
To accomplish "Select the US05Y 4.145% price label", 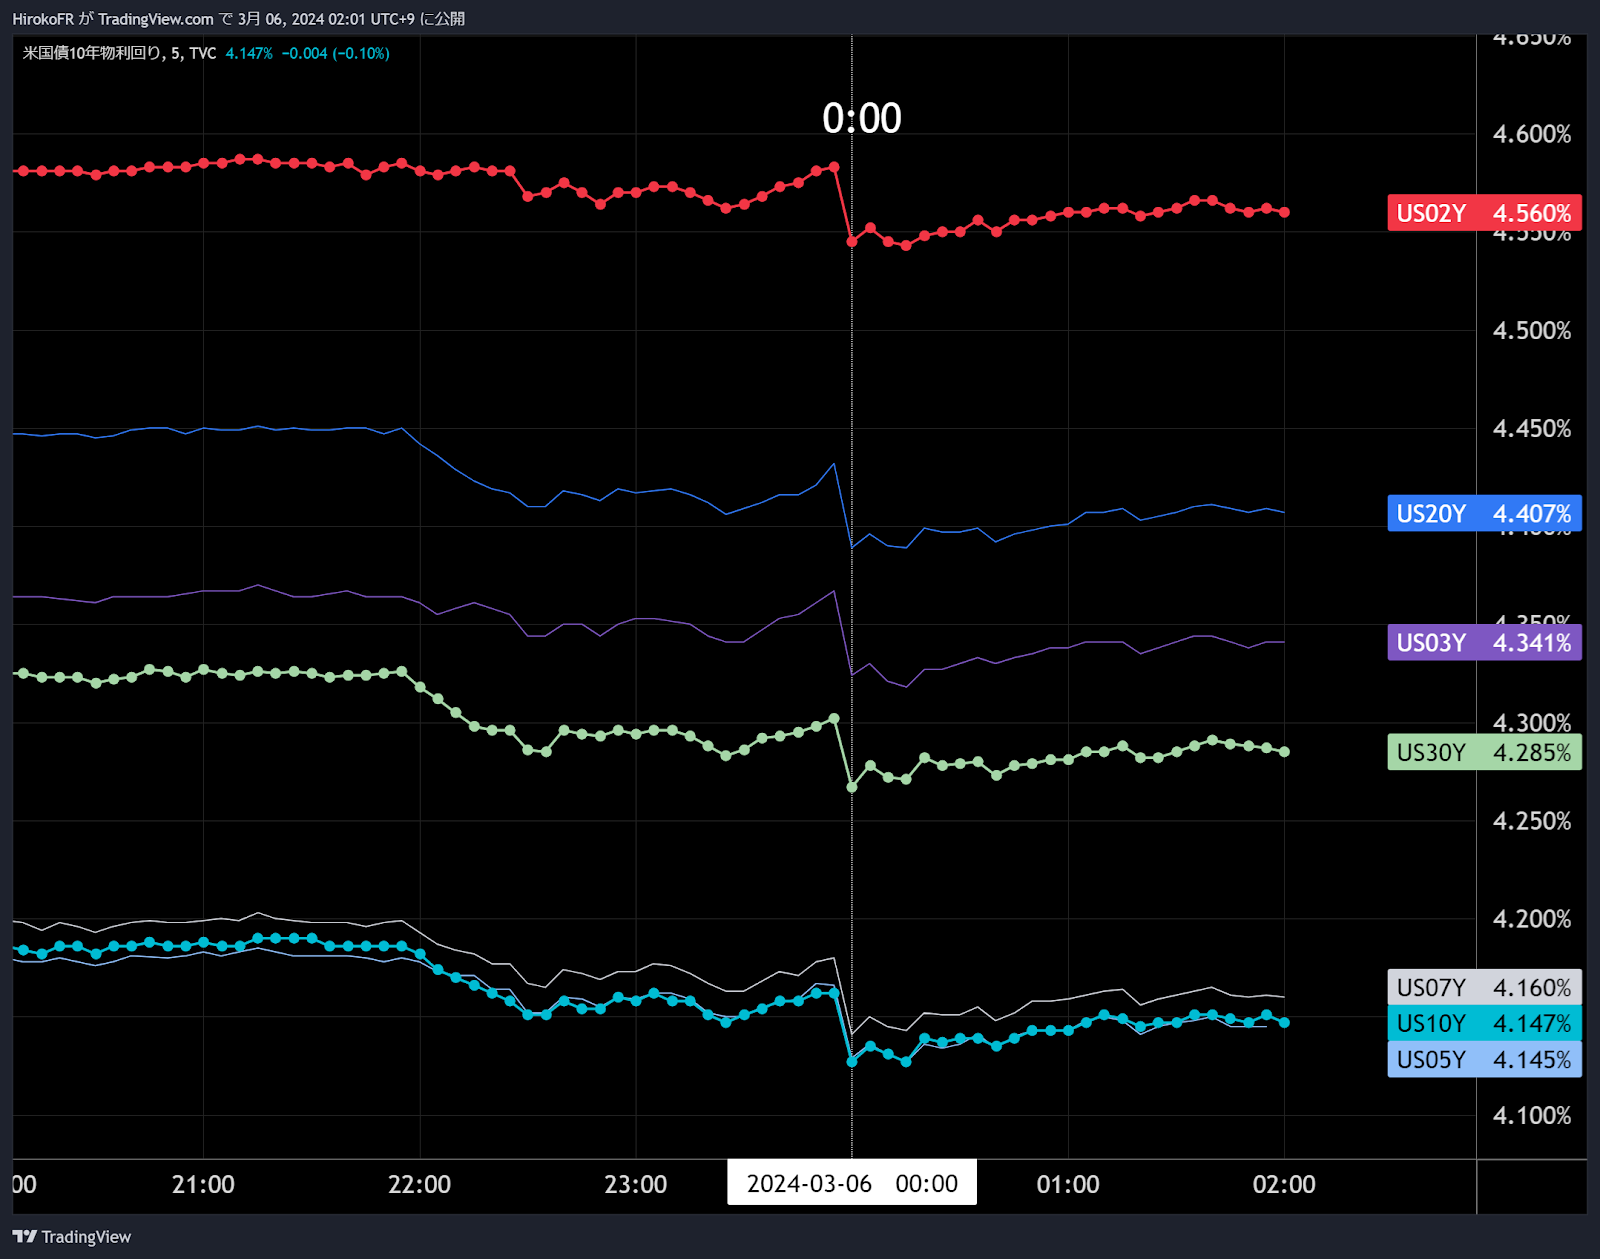I will click(x=1484, y=1060).
